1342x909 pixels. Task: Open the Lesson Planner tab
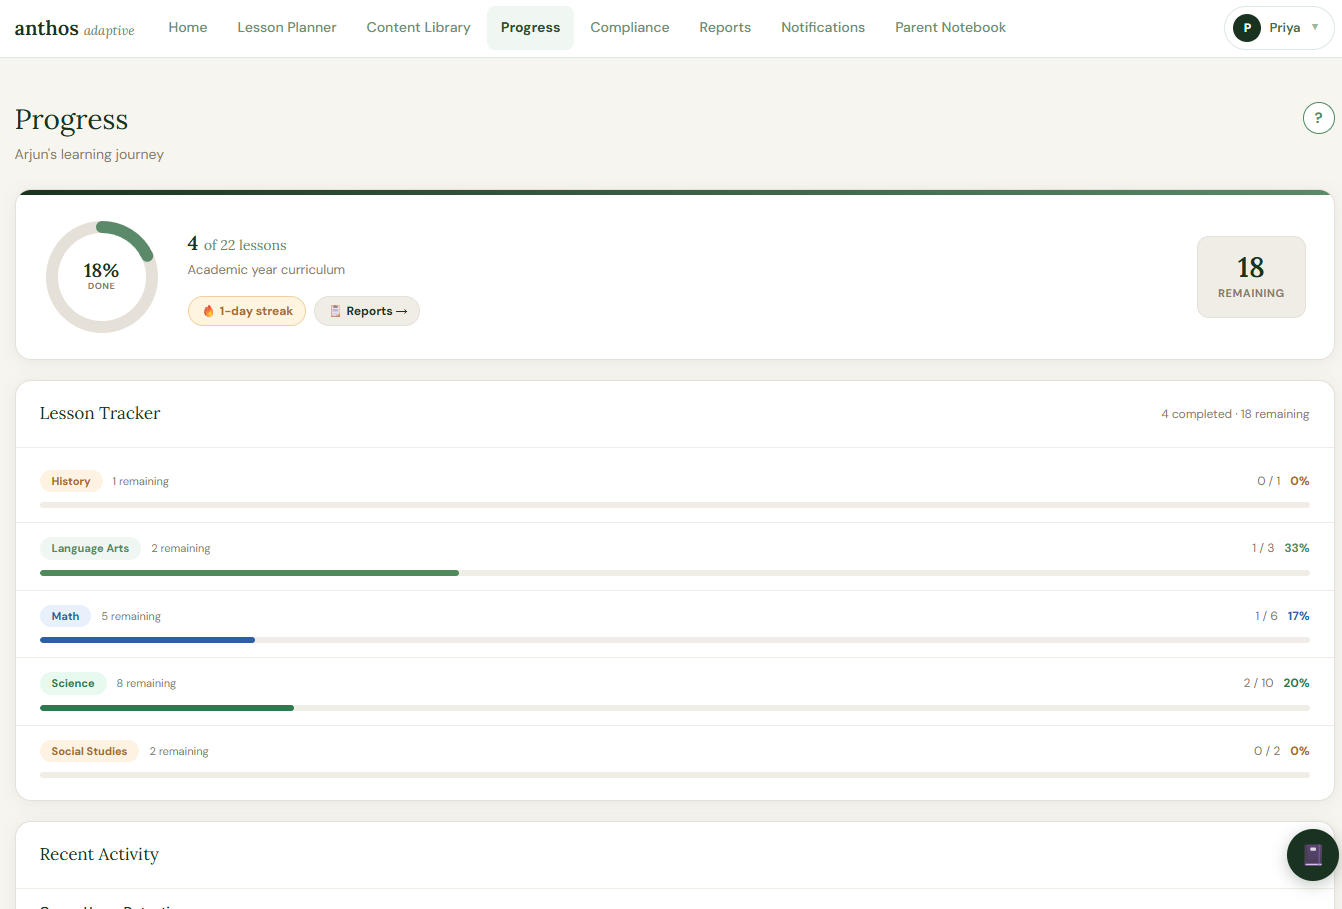(287, 27)
